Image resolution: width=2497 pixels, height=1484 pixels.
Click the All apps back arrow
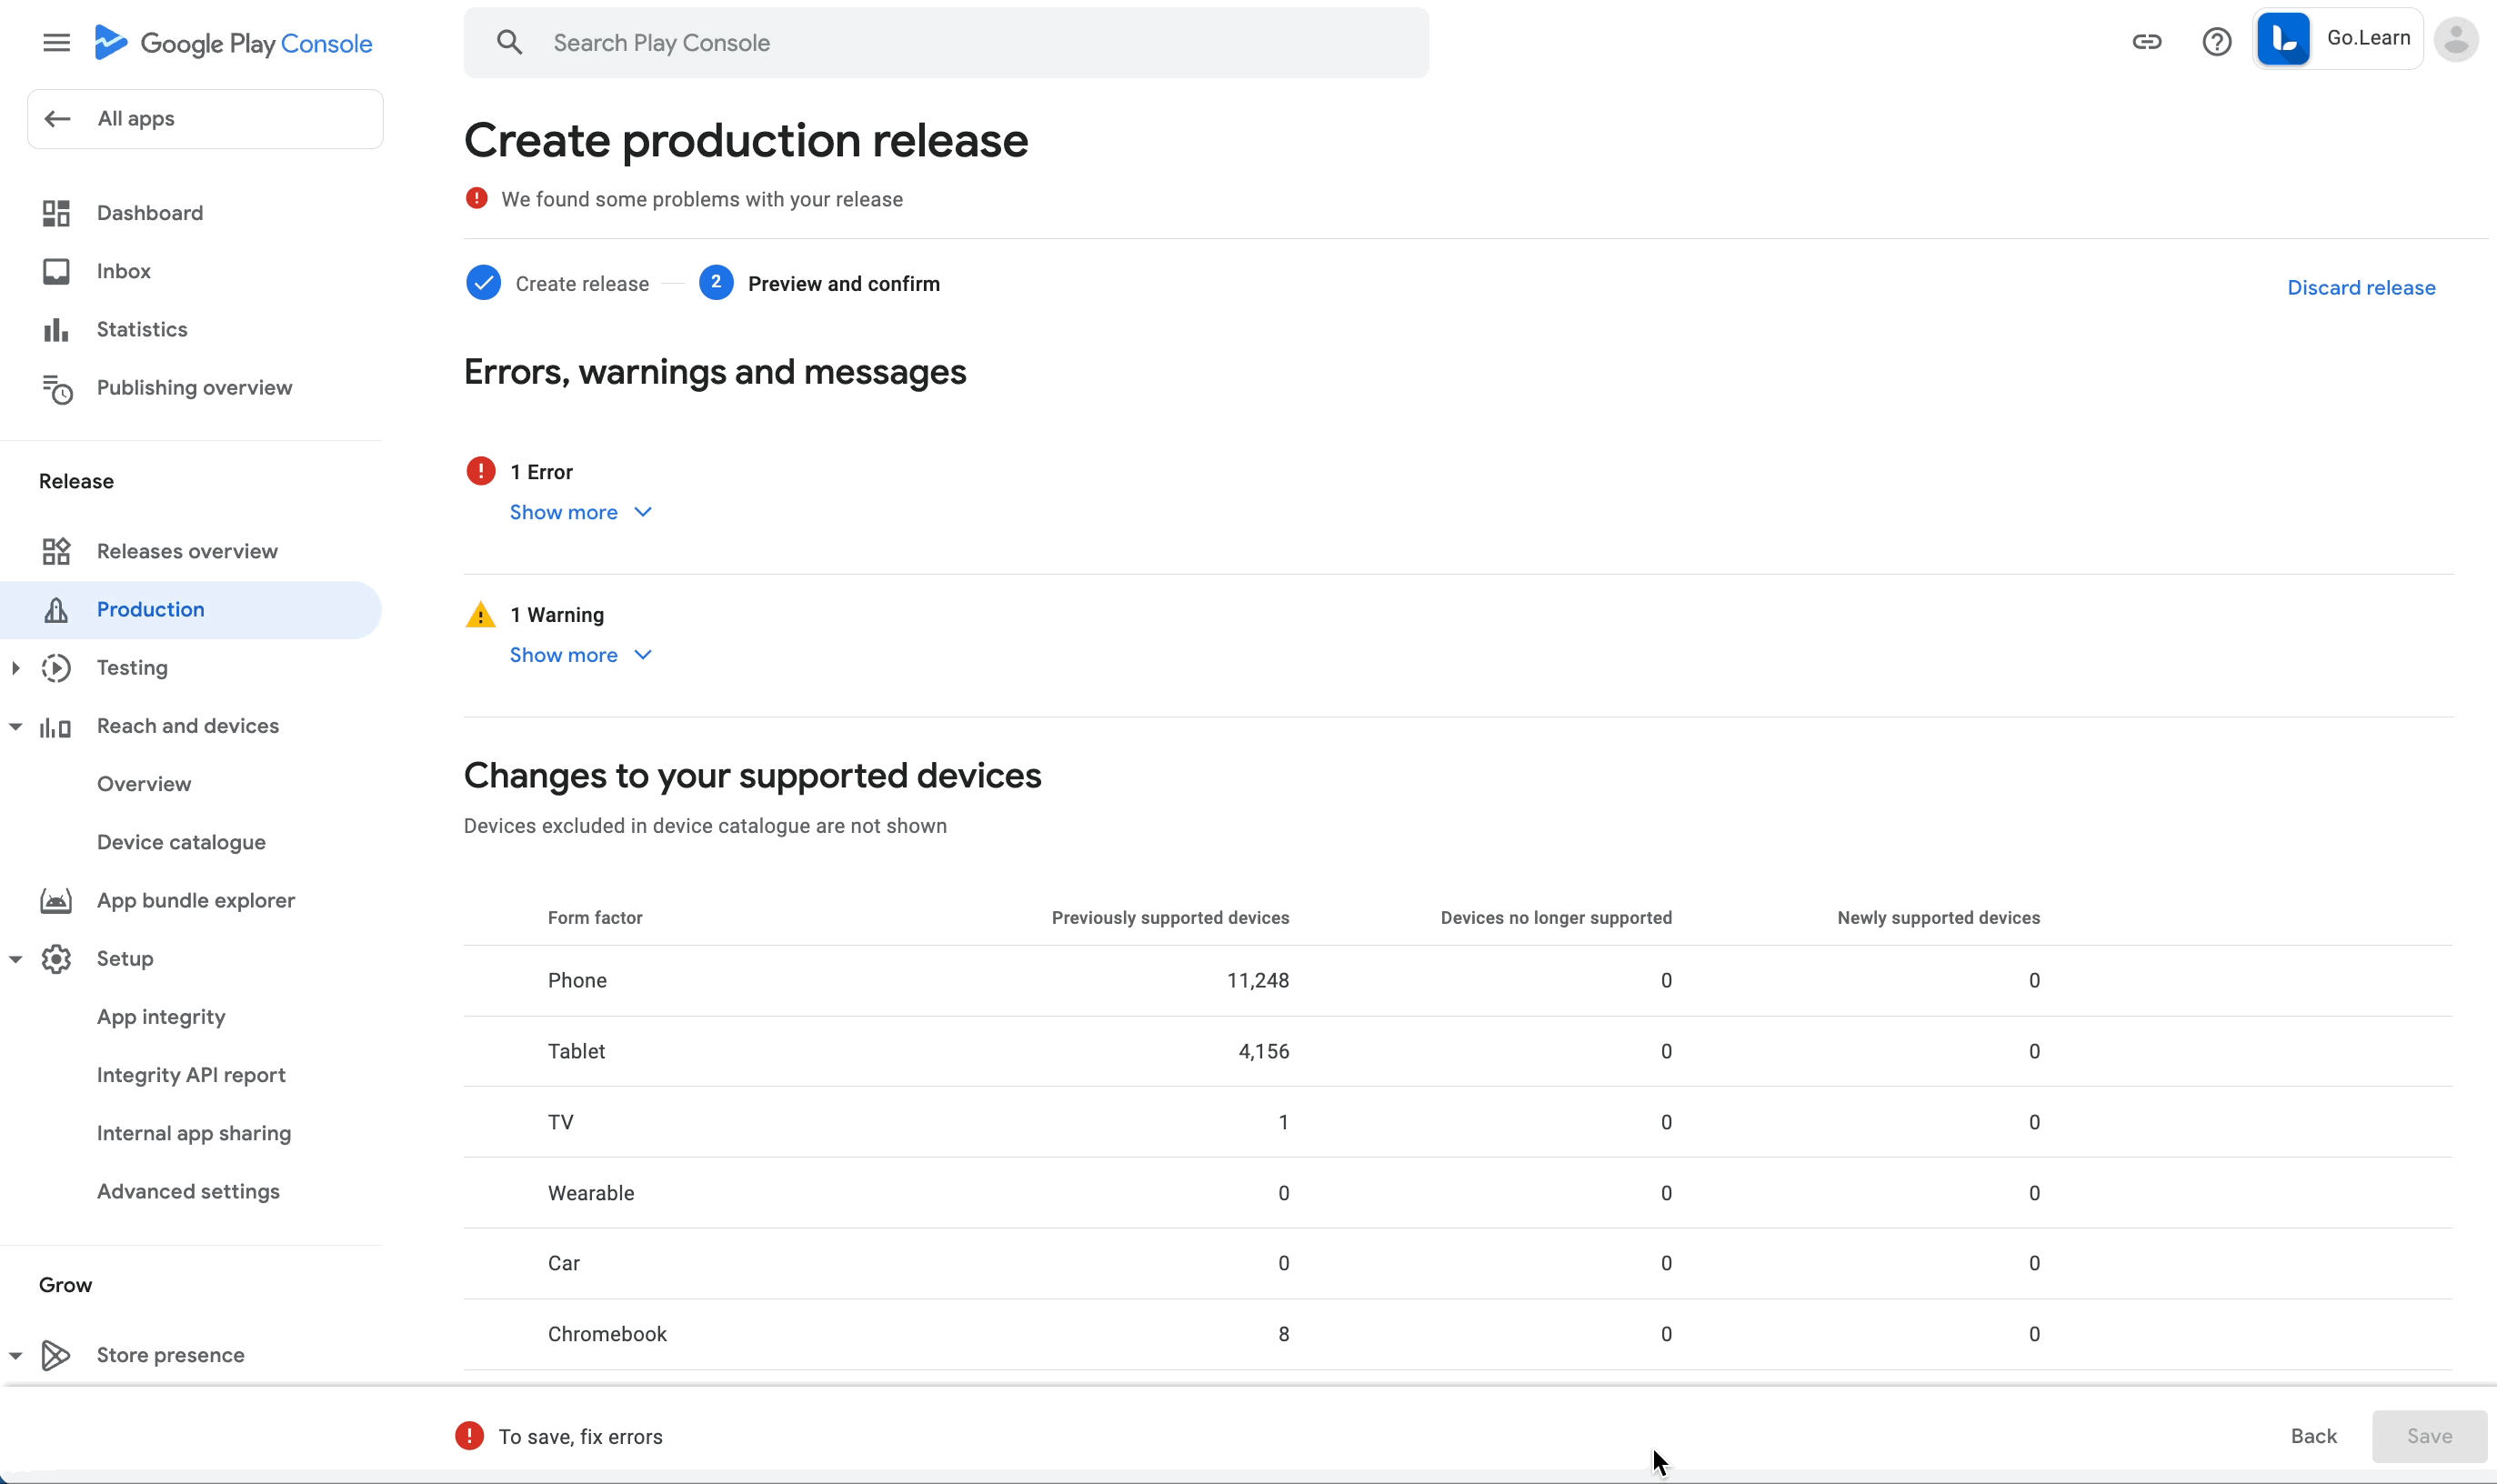[57, 119]
